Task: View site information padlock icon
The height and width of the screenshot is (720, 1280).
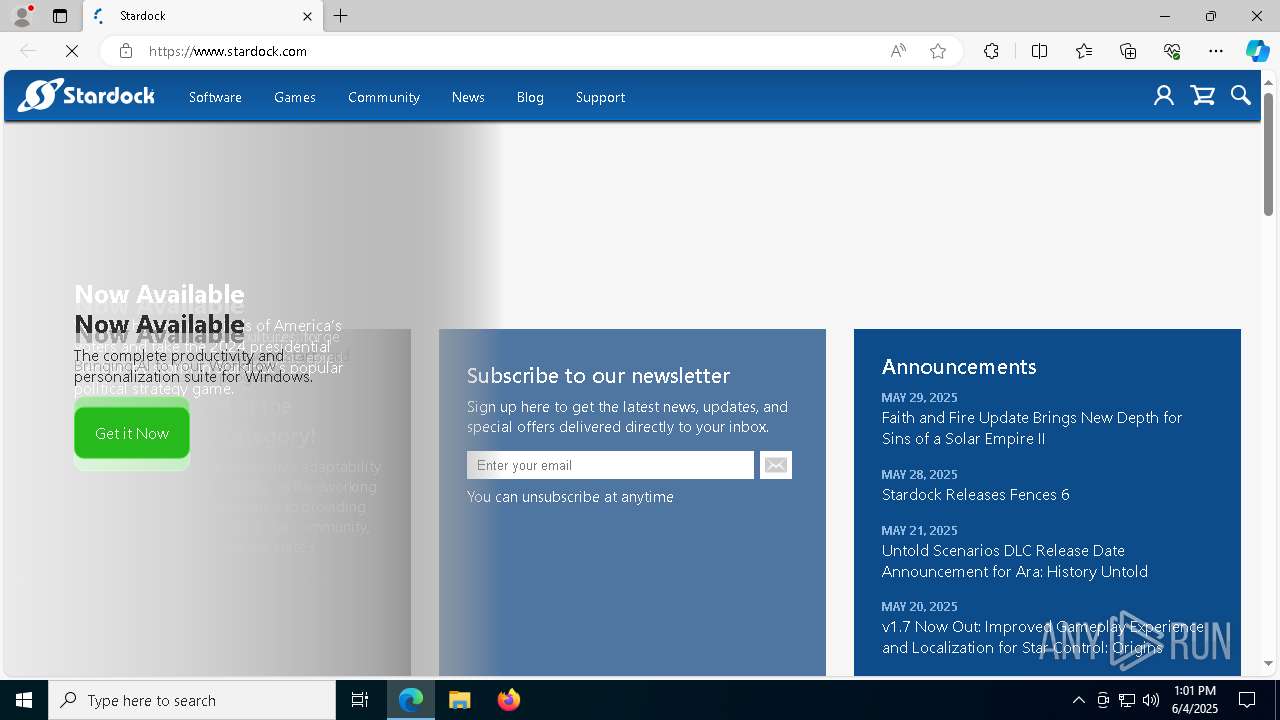Action: (125, 51)
